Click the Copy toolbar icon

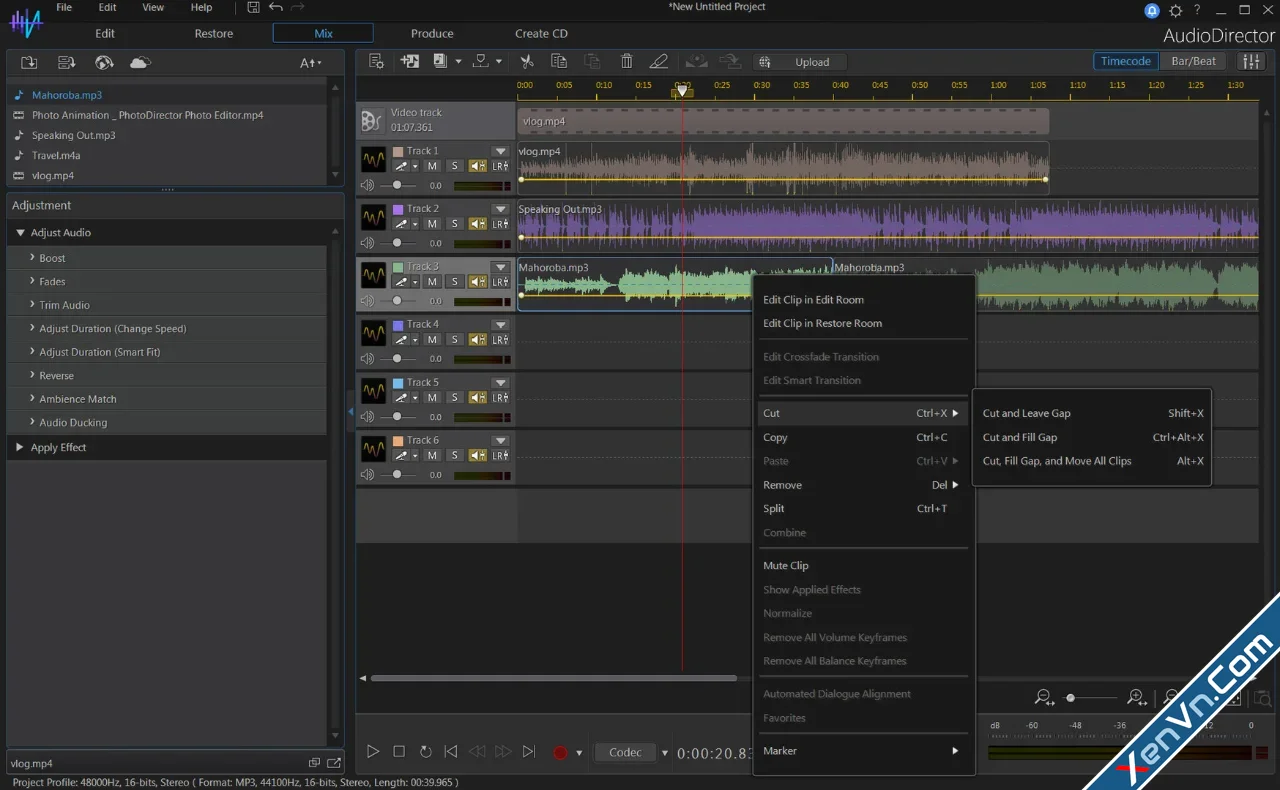[559, 61]
